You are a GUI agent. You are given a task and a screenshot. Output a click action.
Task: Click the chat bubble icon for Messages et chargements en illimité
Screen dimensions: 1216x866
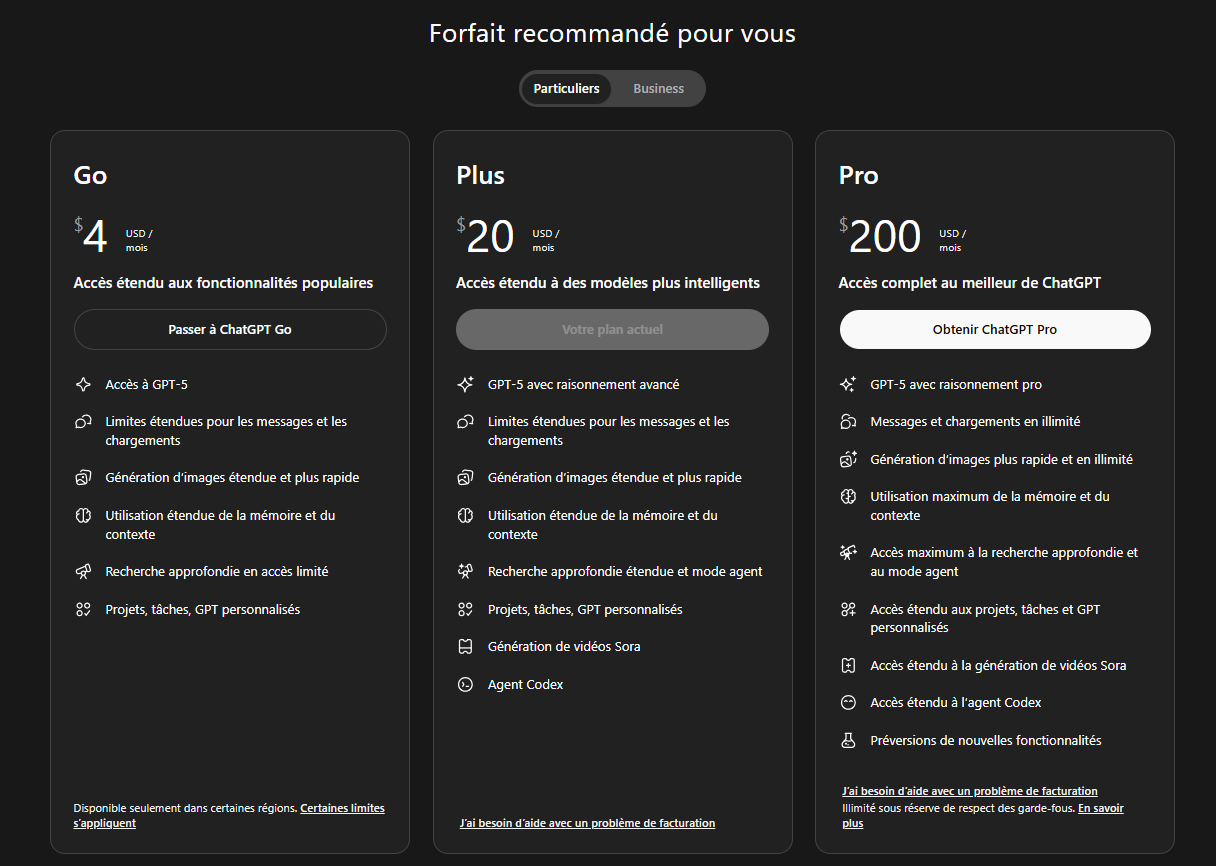pyautogui.click(x=848, y=422)
